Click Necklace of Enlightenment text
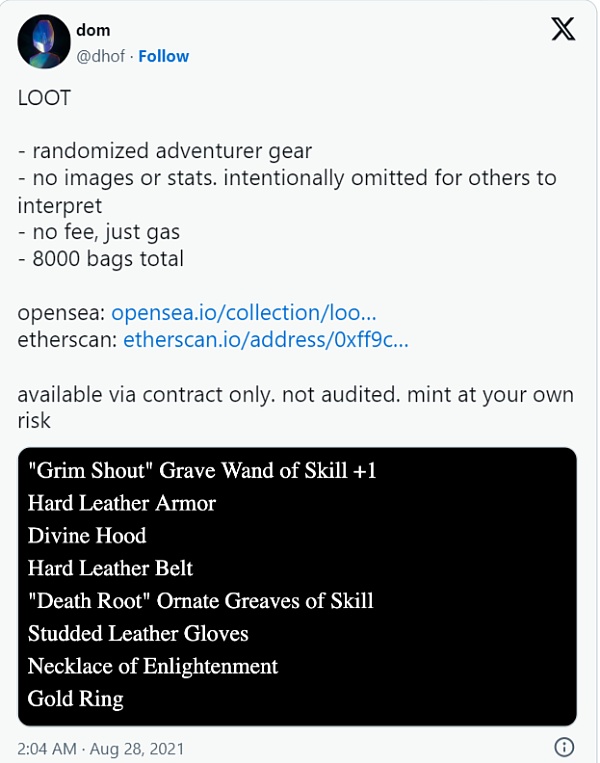 (152, 666)
